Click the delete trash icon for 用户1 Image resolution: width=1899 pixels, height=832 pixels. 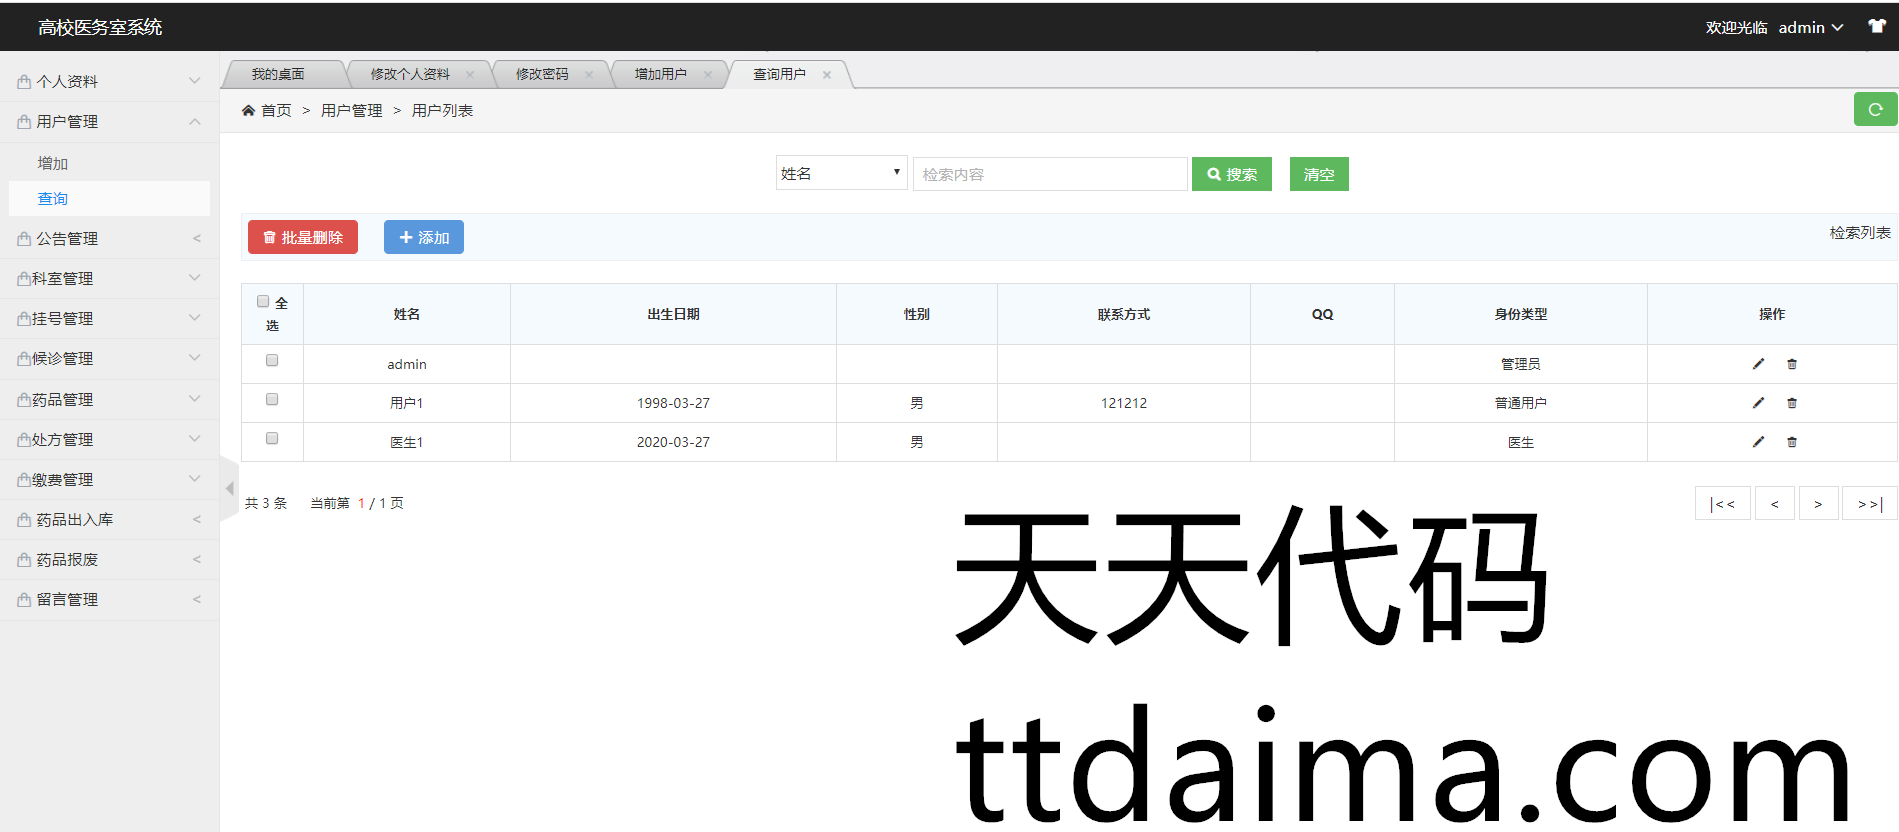coord(1791,403)
